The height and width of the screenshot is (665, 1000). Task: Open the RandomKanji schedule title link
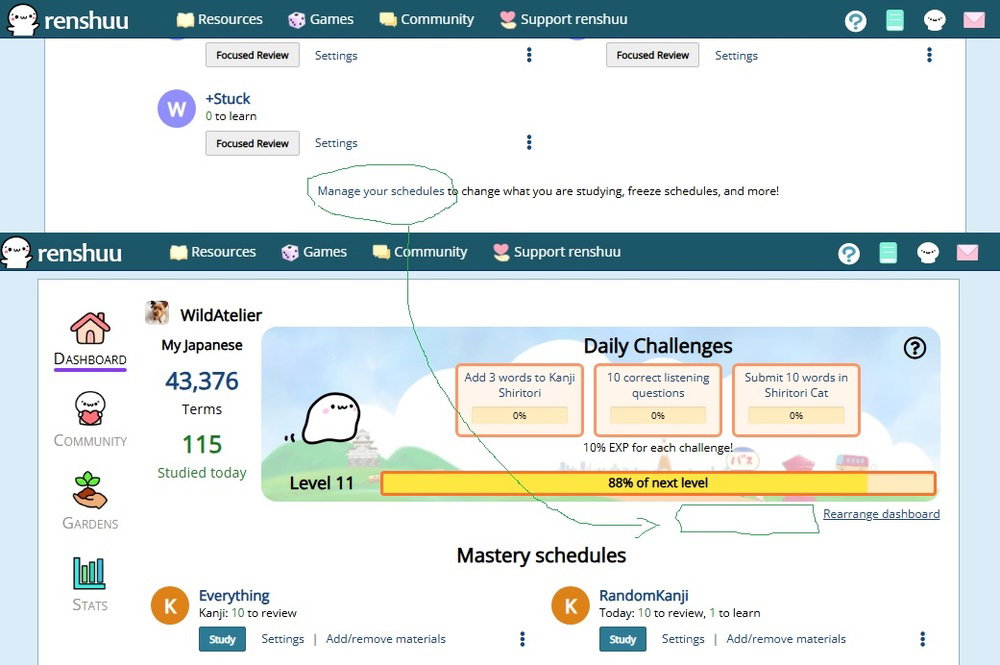643,596
